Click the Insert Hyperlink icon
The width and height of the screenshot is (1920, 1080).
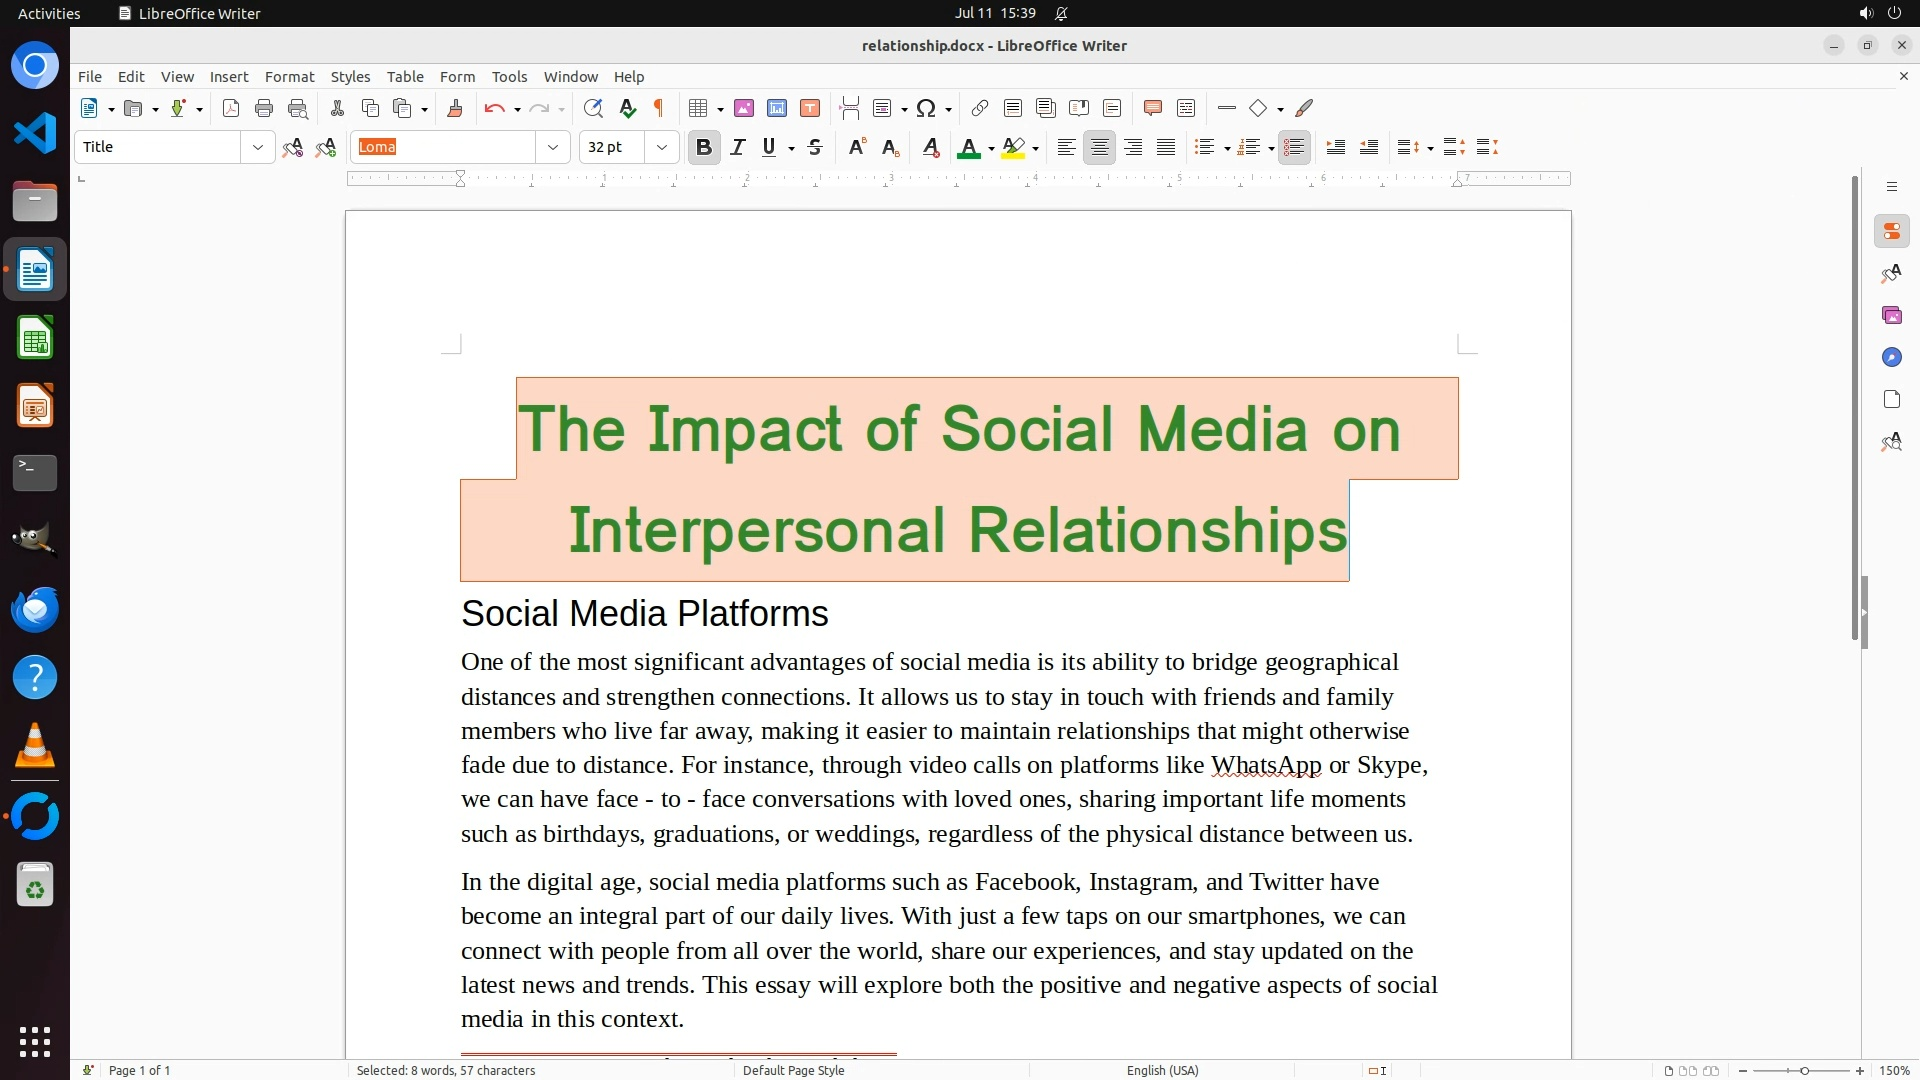click(x=980, y=108)
